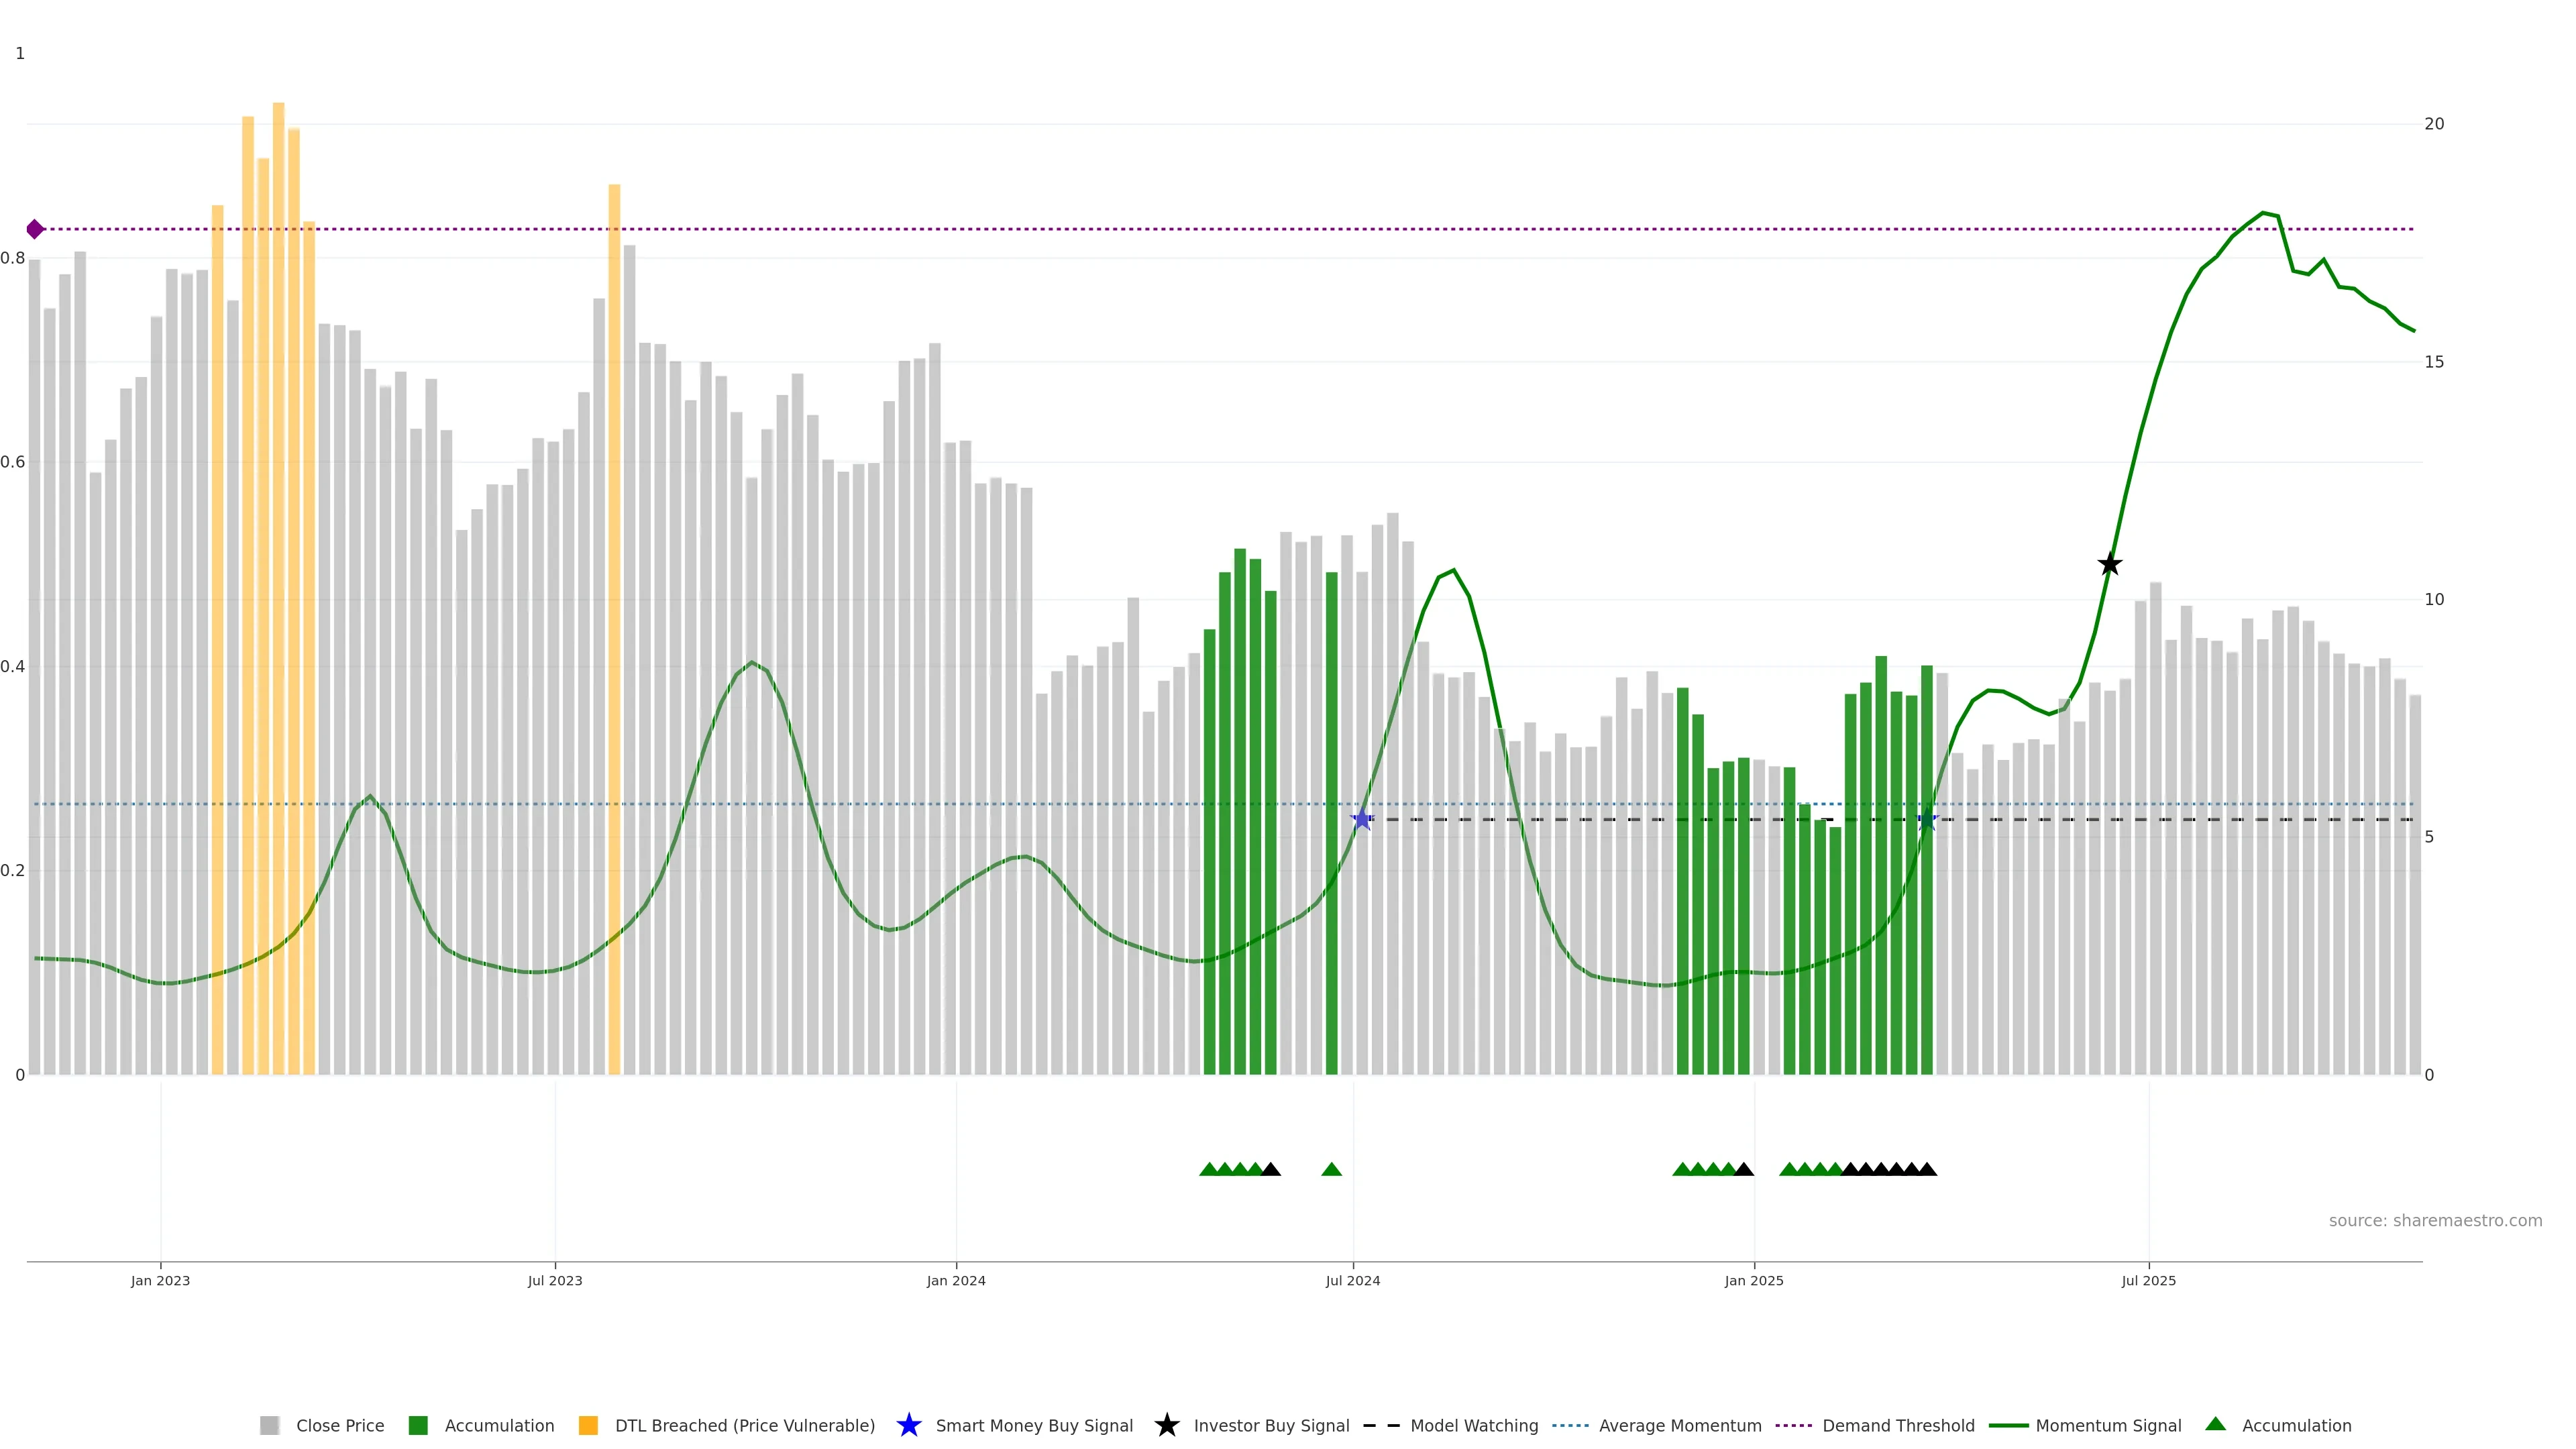Click orange DTL Breached legend swatch

click(588, 1425)
